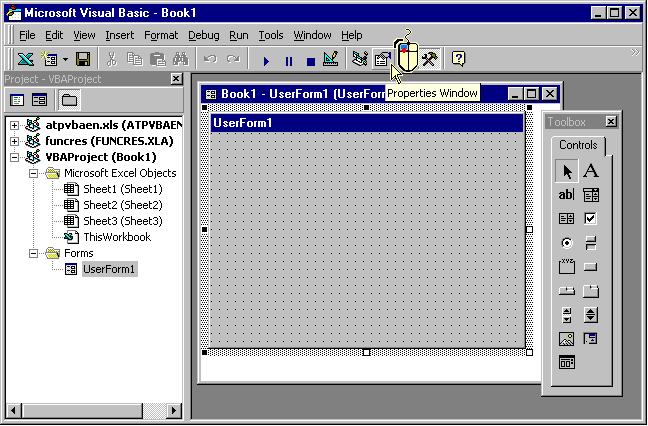This screenshot has width=648, height=426.
Task: Click View Object icon in the Project panel
Action: click(x=40, y=100)
